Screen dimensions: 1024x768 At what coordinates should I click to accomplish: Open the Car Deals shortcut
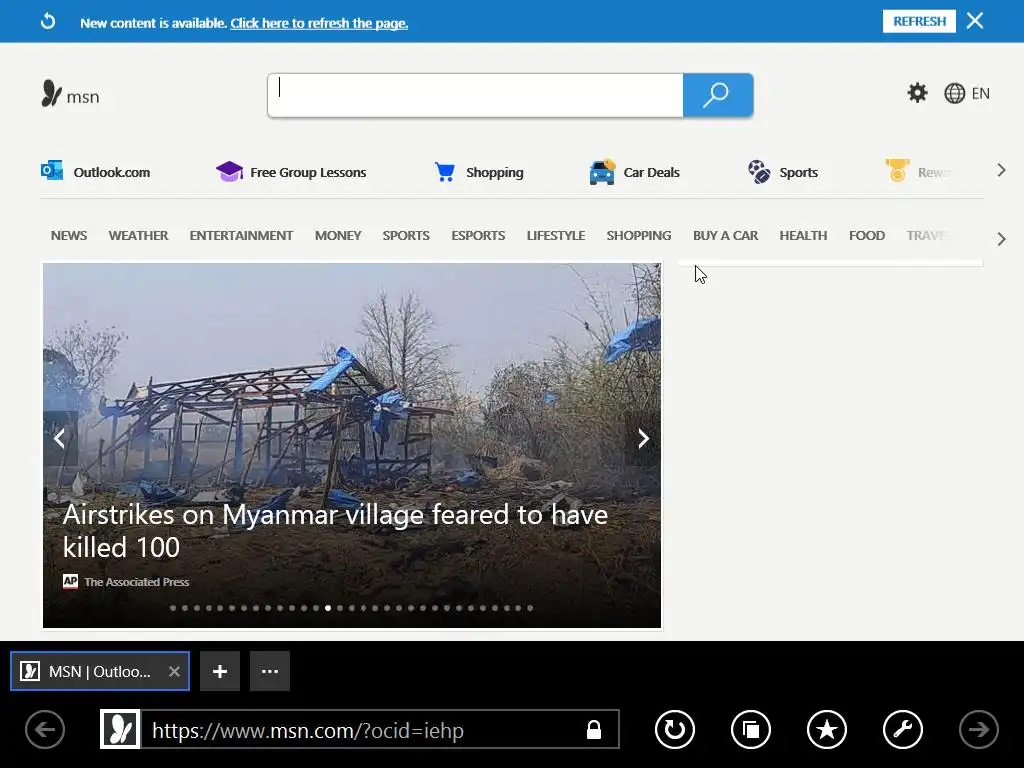pyautogui.click(x=634, y=172)
